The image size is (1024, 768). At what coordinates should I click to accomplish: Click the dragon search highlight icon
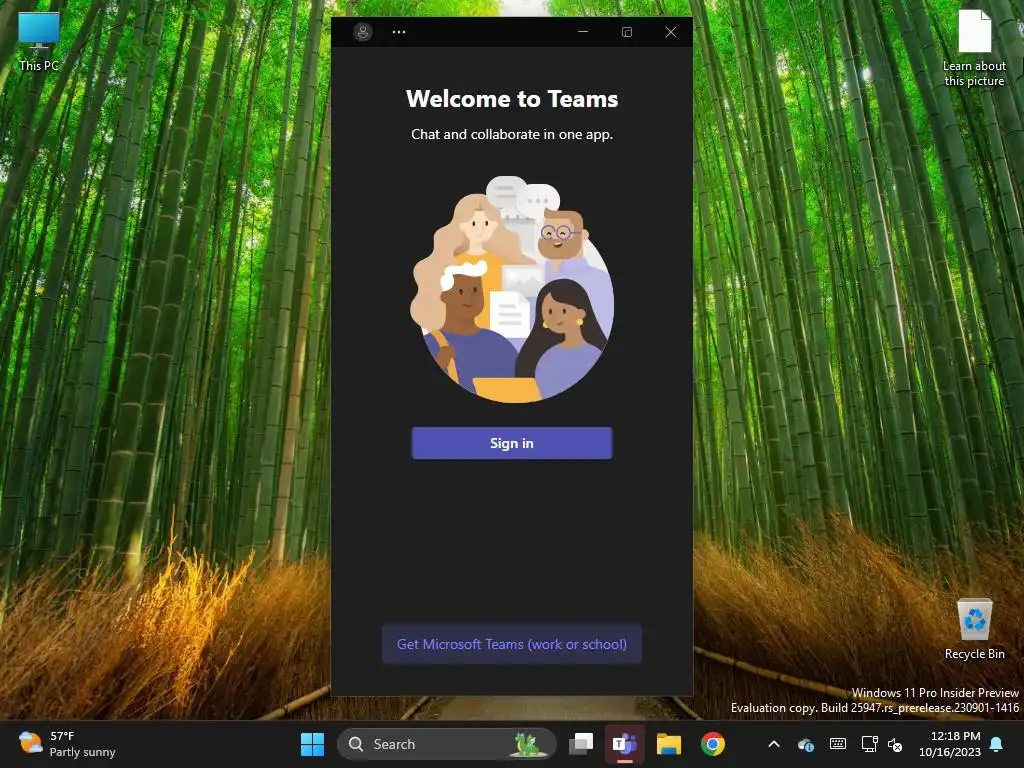(x=528, y=744)
